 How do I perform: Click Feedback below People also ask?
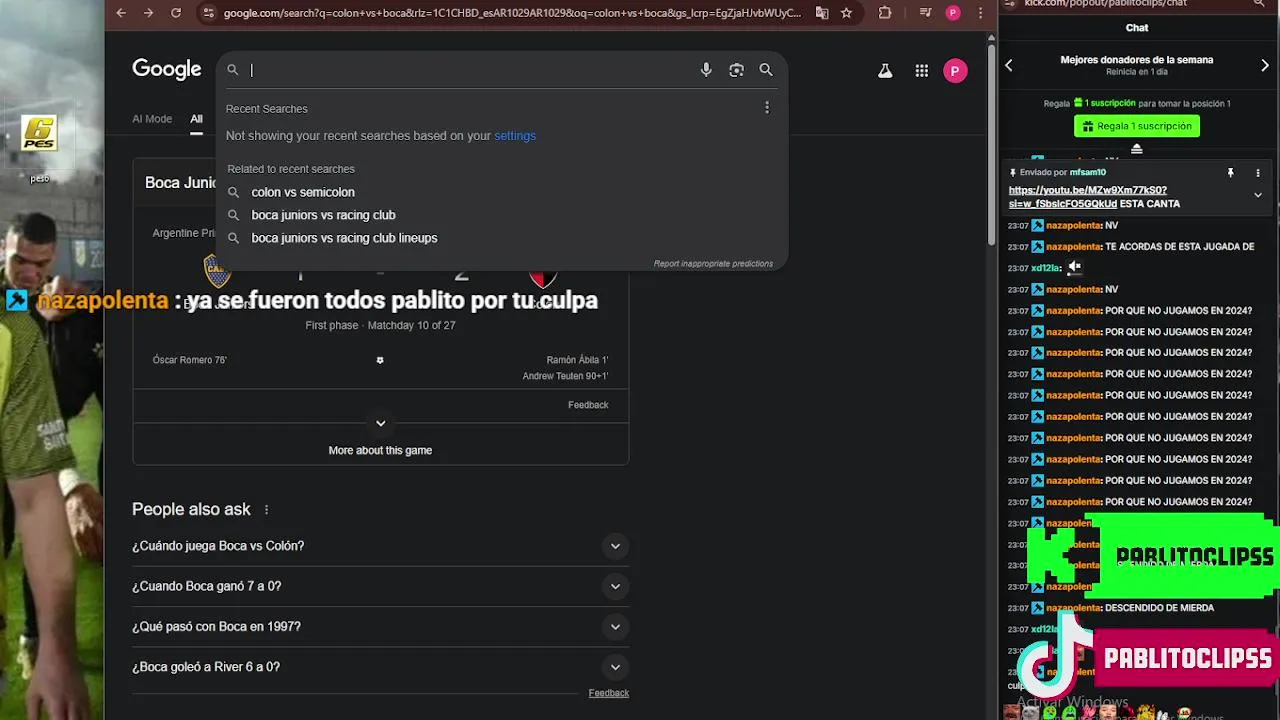[609, 693]
